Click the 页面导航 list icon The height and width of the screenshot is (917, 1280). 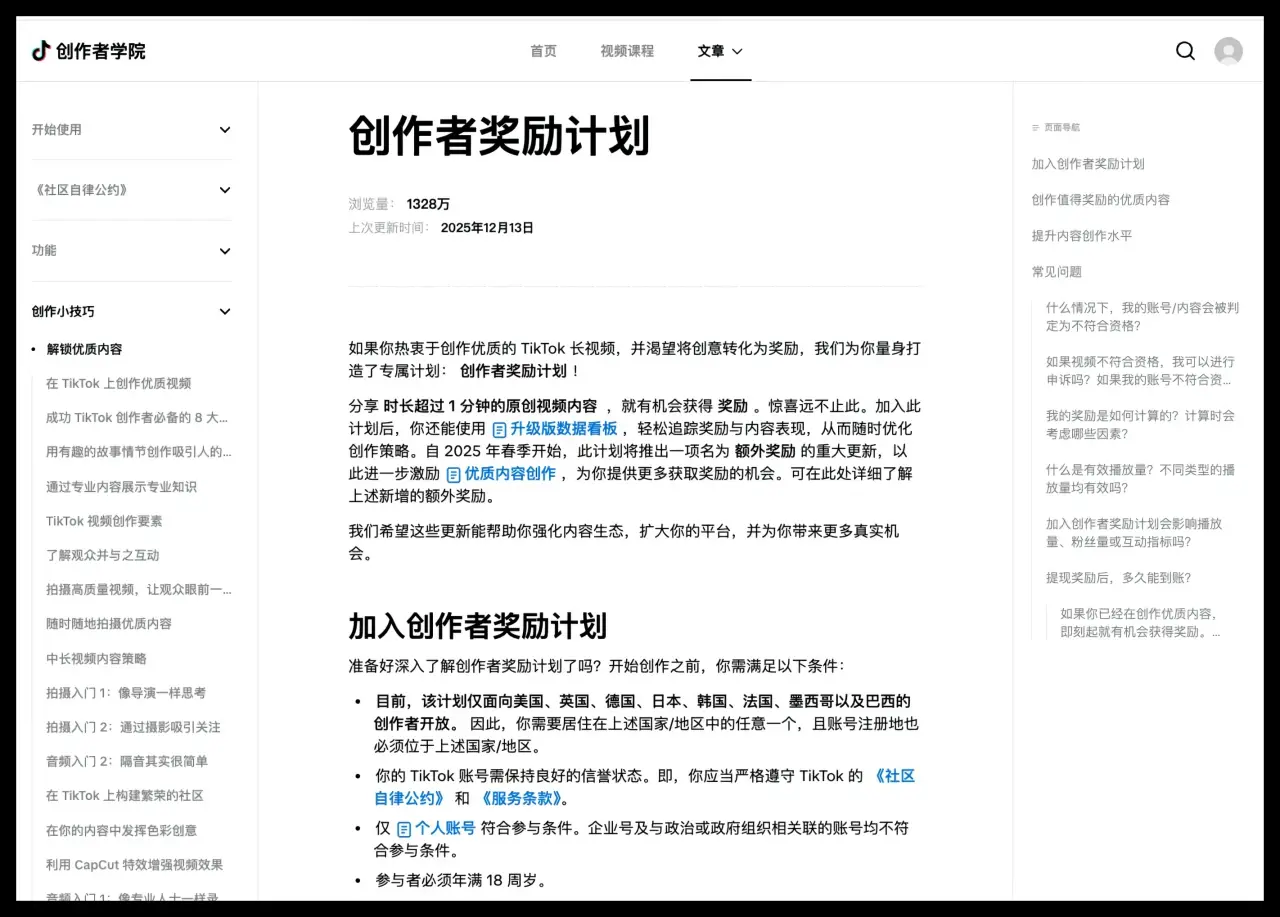1036,128
